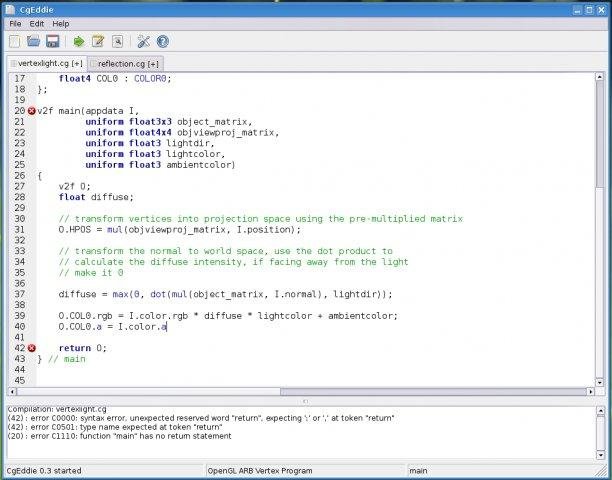Click the notepad with pencil icon
Viewport: 612px width, 480px height.
pos(98,41)
